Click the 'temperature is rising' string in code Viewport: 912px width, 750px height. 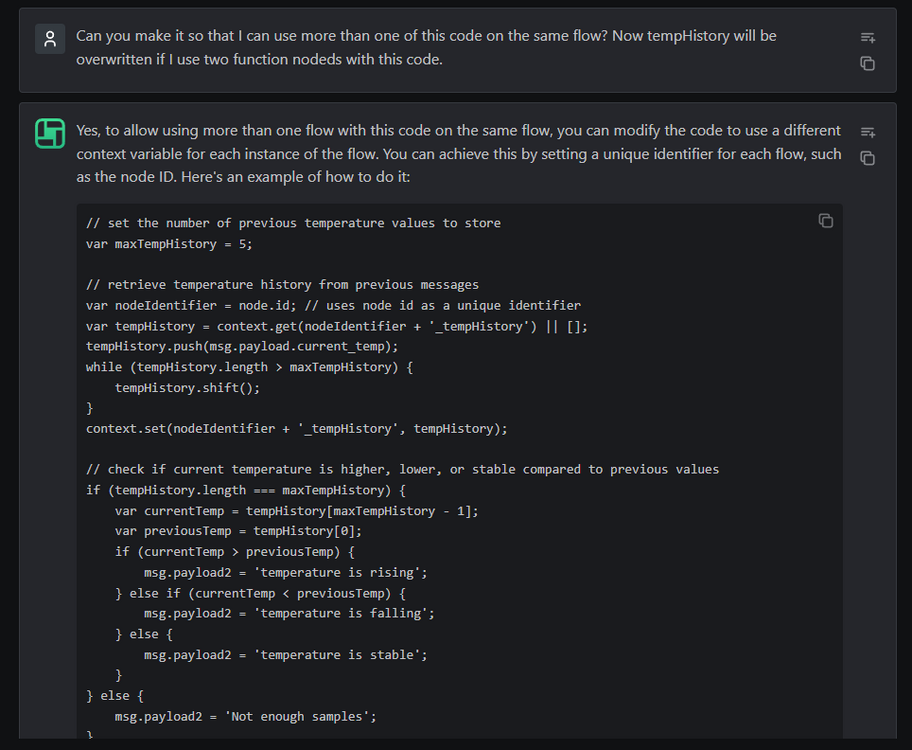pyautogui.click(x=341, y=572)
